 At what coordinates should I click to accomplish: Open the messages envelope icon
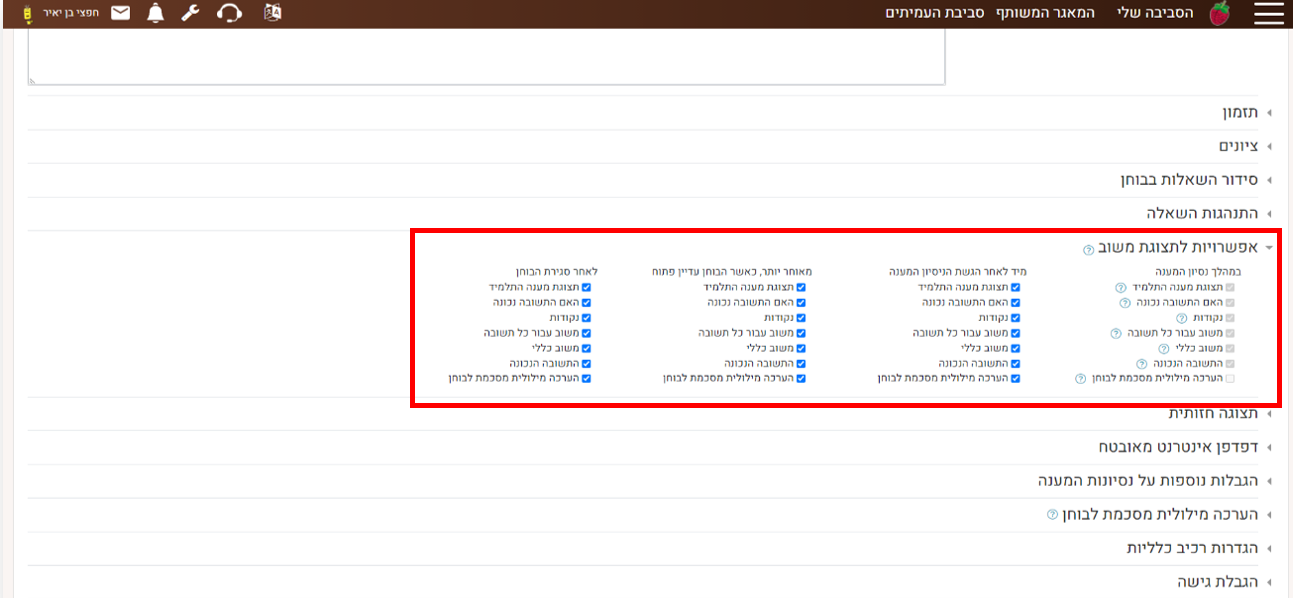point(120,13)
